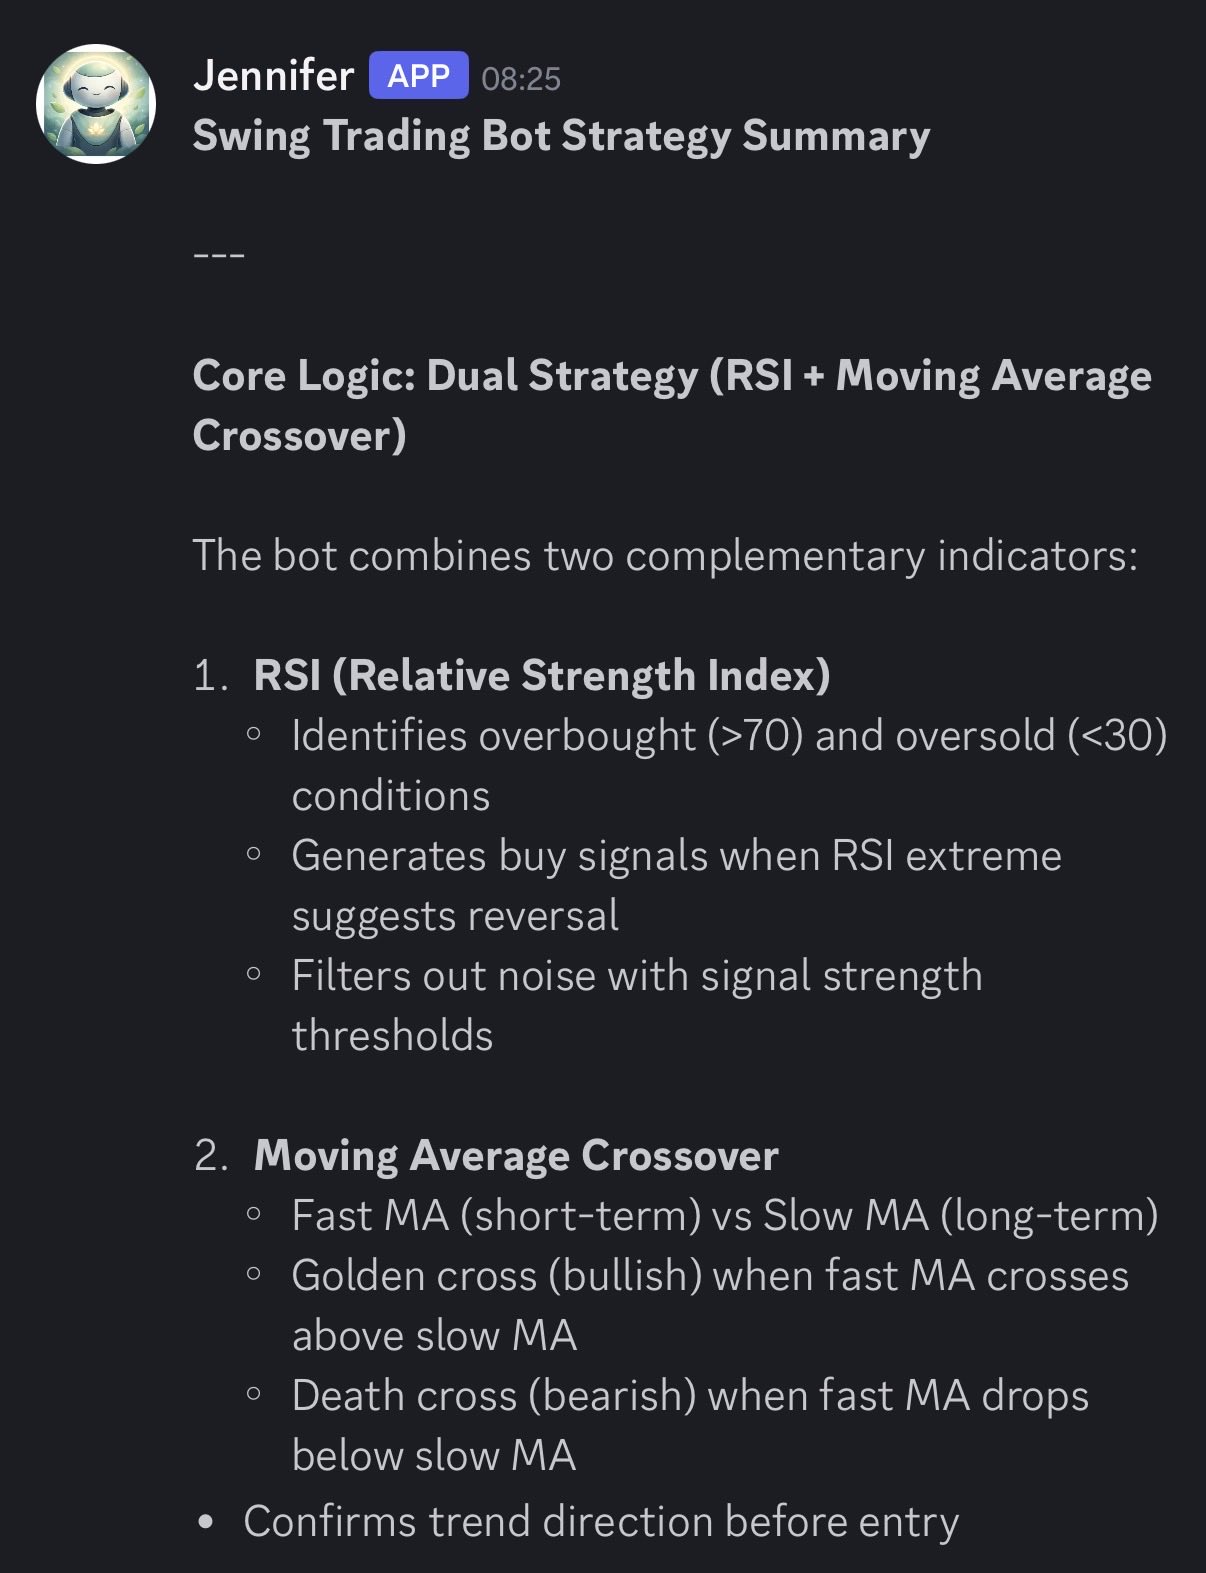Image resolution: width=1206 pixels, height=1573 pixels.
Task: Click Jennifer's robot avatar picture
Action: (96, 103)
